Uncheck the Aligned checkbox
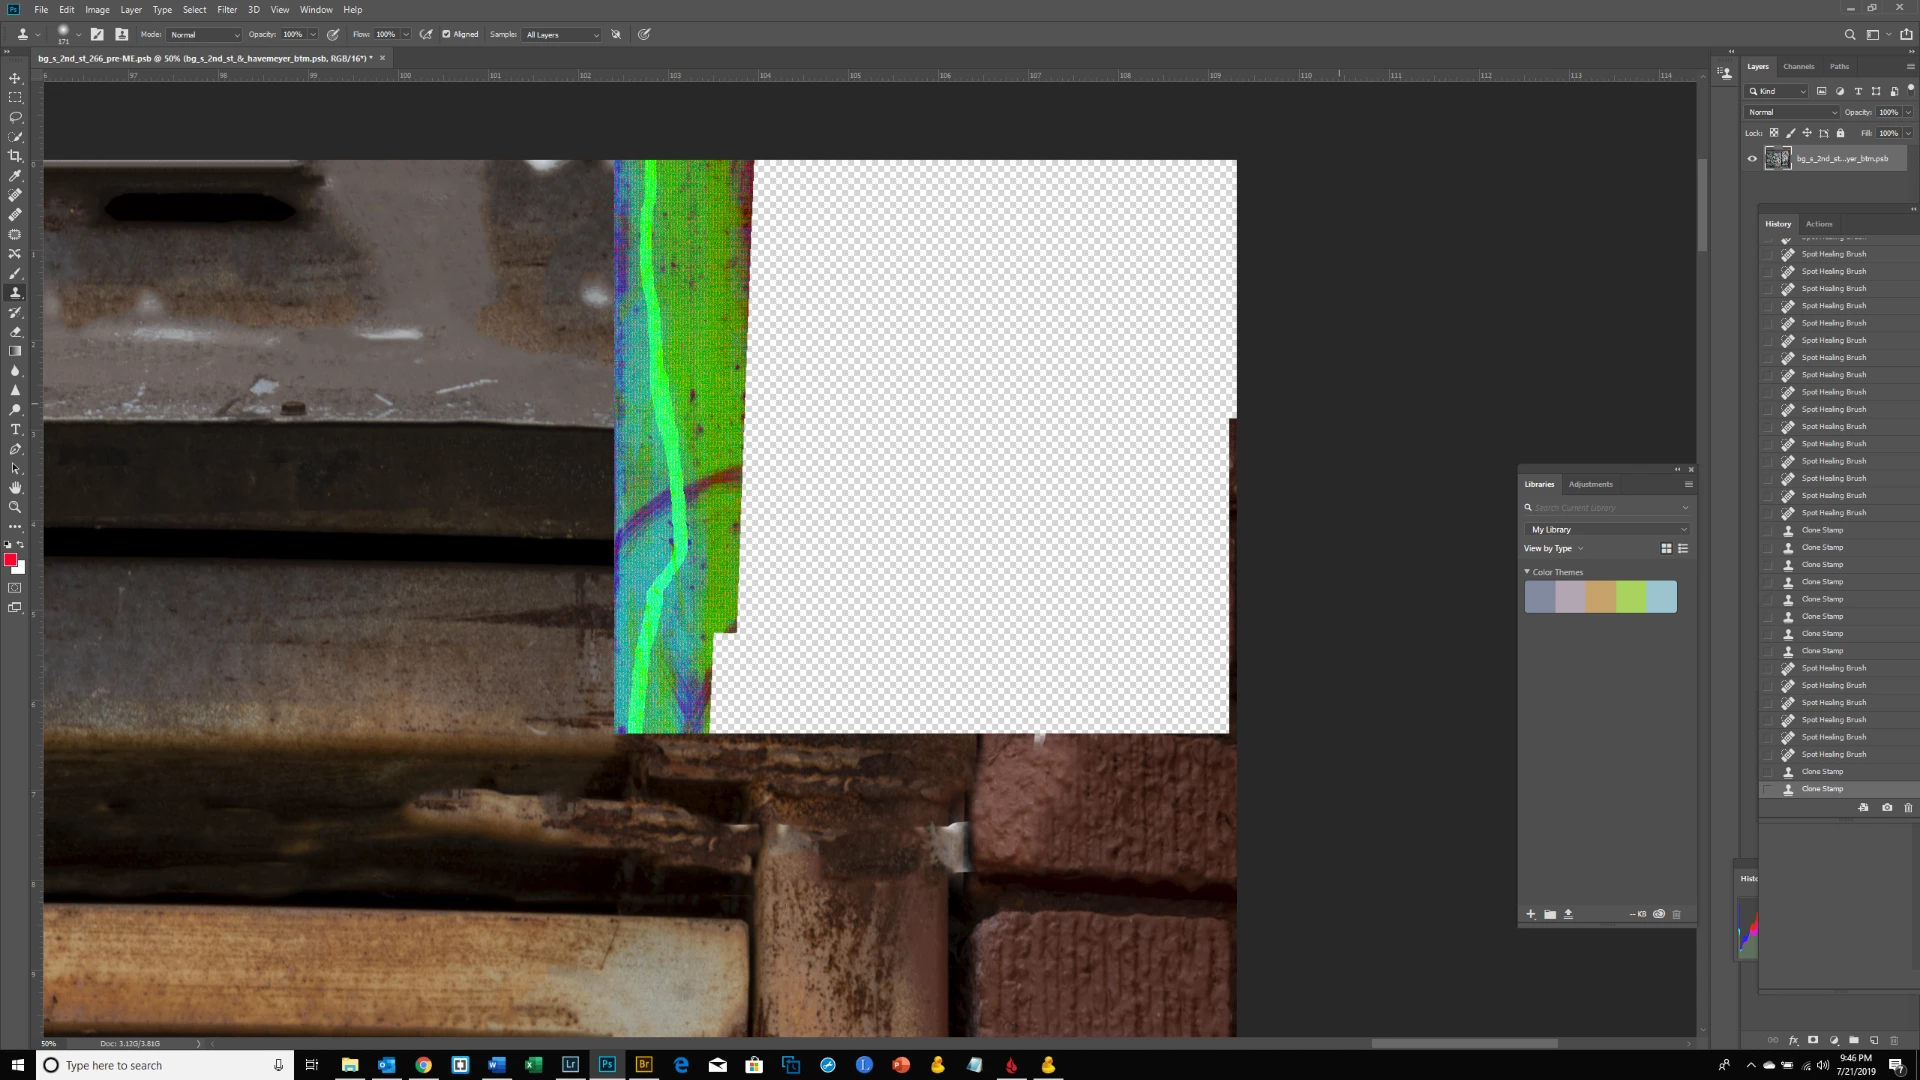 [x=446, y=34]
